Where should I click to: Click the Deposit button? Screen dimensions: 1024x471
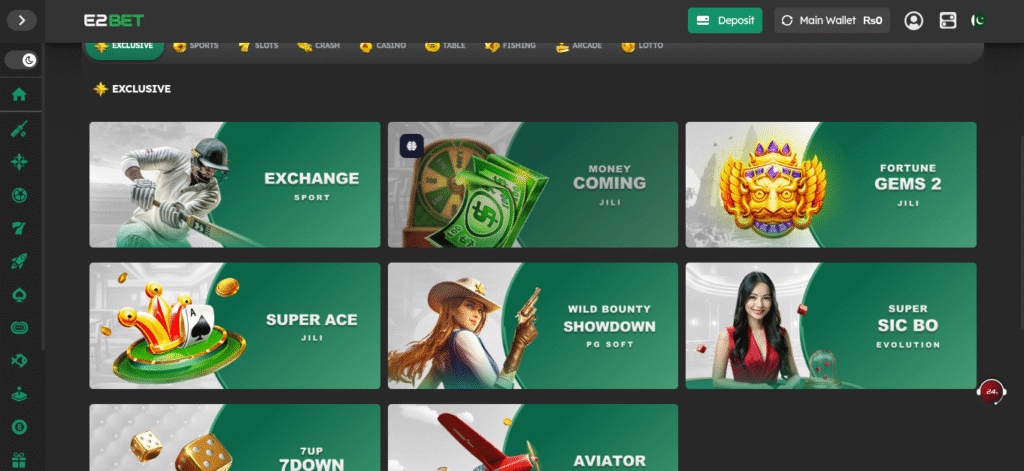pyautogui.click(x=725, y=20)
